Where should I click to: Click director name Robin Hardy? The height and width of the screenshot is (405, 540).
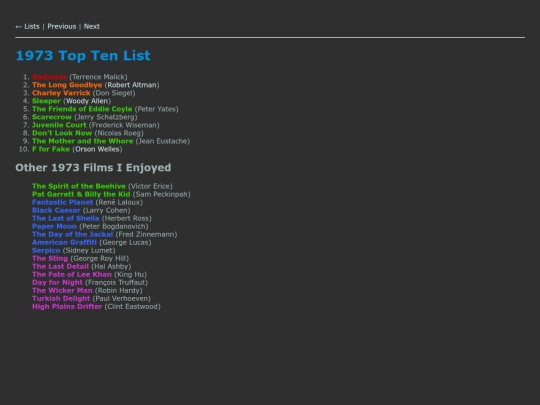tap(119, 291)
